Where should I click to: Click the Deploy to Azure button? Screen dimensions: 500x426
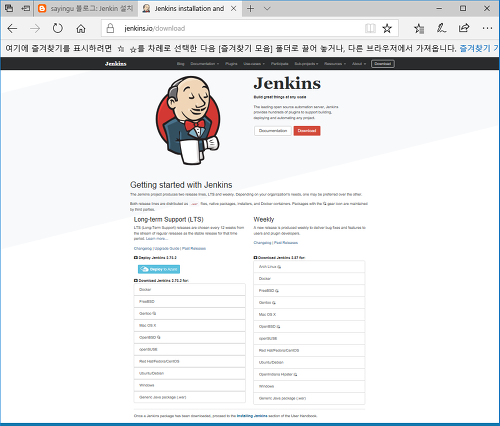[159, 269]
